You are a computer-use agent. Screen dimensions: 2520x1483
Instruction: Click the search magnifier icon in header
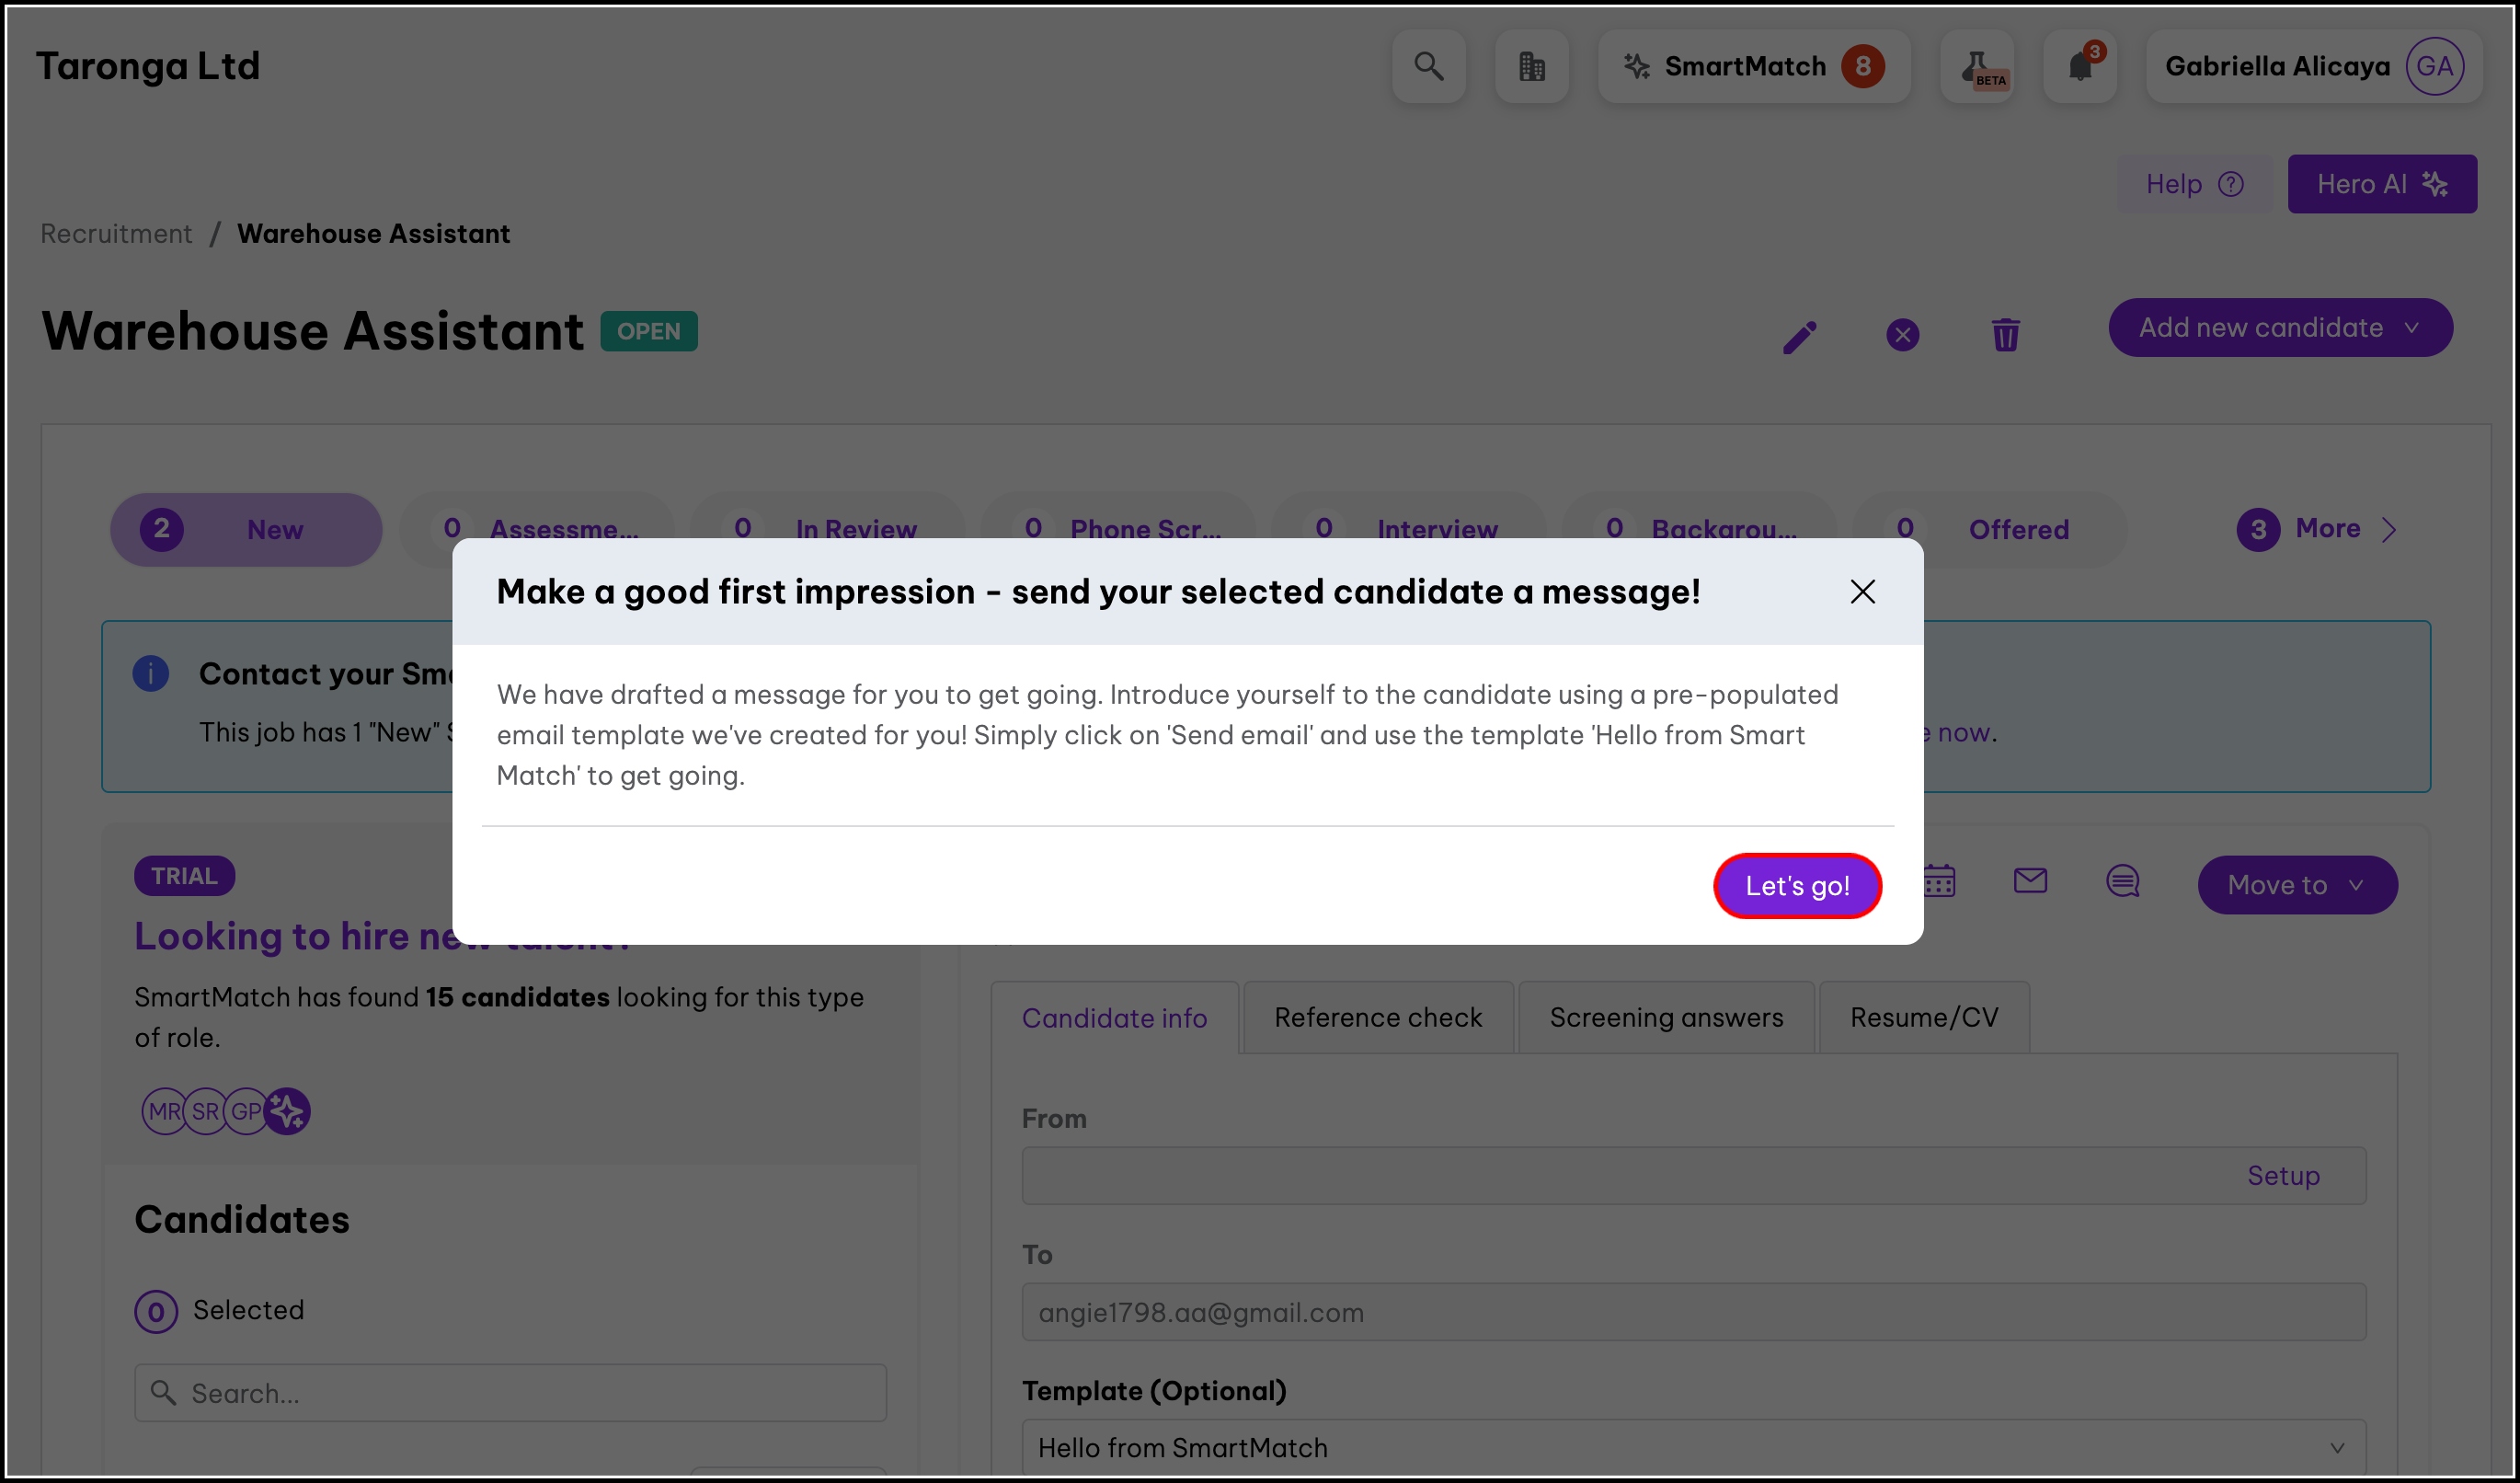(x=1428, y=66)
